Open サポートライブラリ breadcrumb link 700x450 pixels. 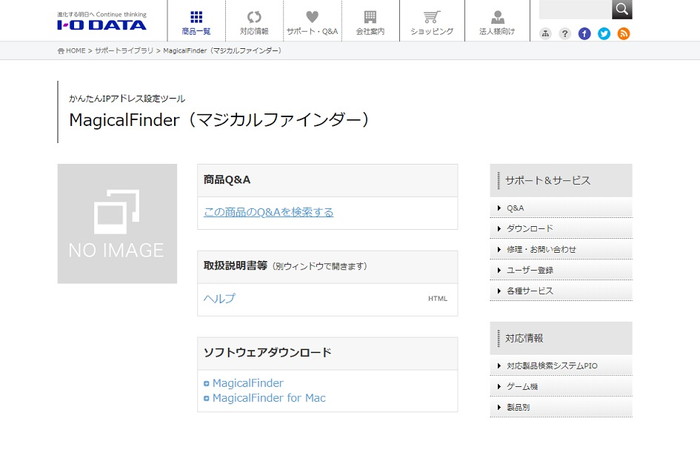[124, 51]
